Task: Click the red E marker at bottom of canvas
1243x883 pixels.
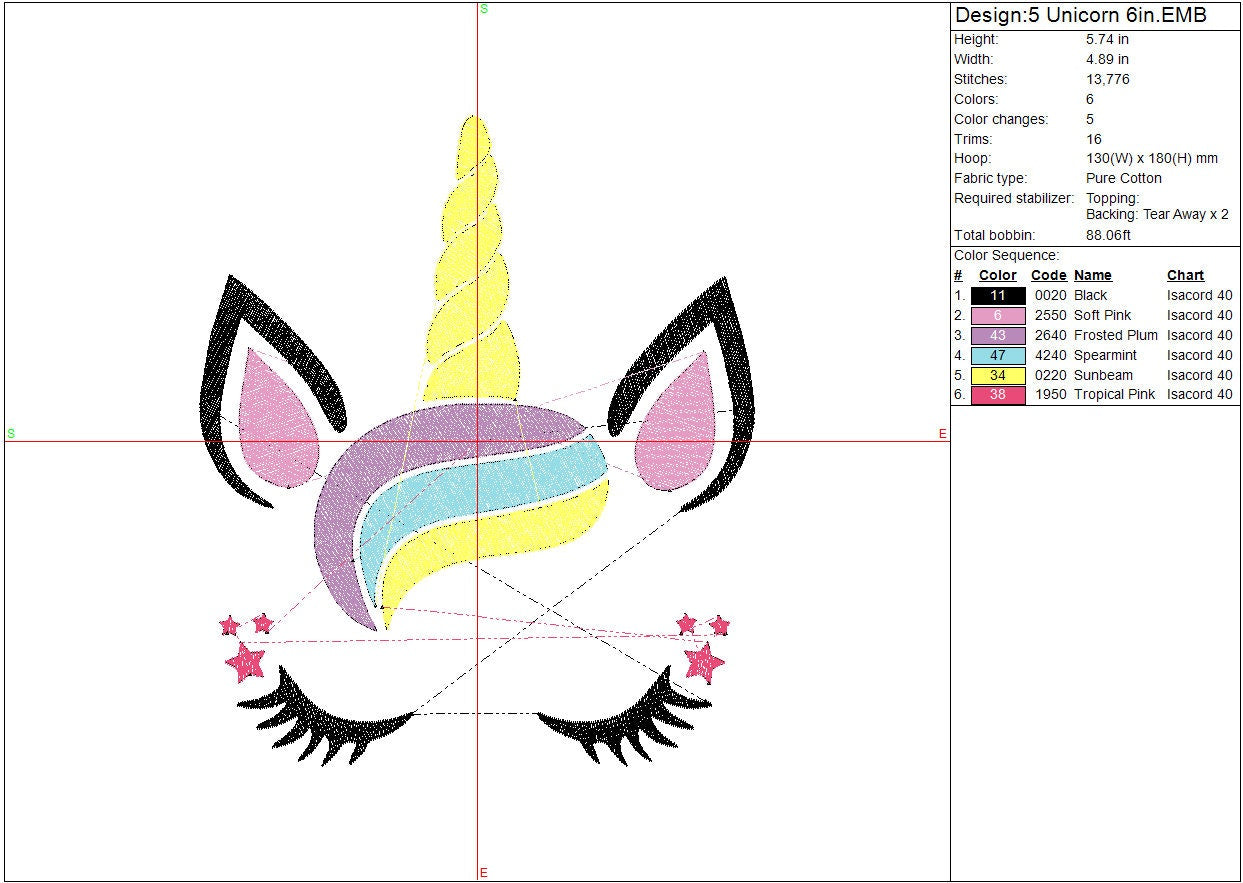Action: pos(483,873)
